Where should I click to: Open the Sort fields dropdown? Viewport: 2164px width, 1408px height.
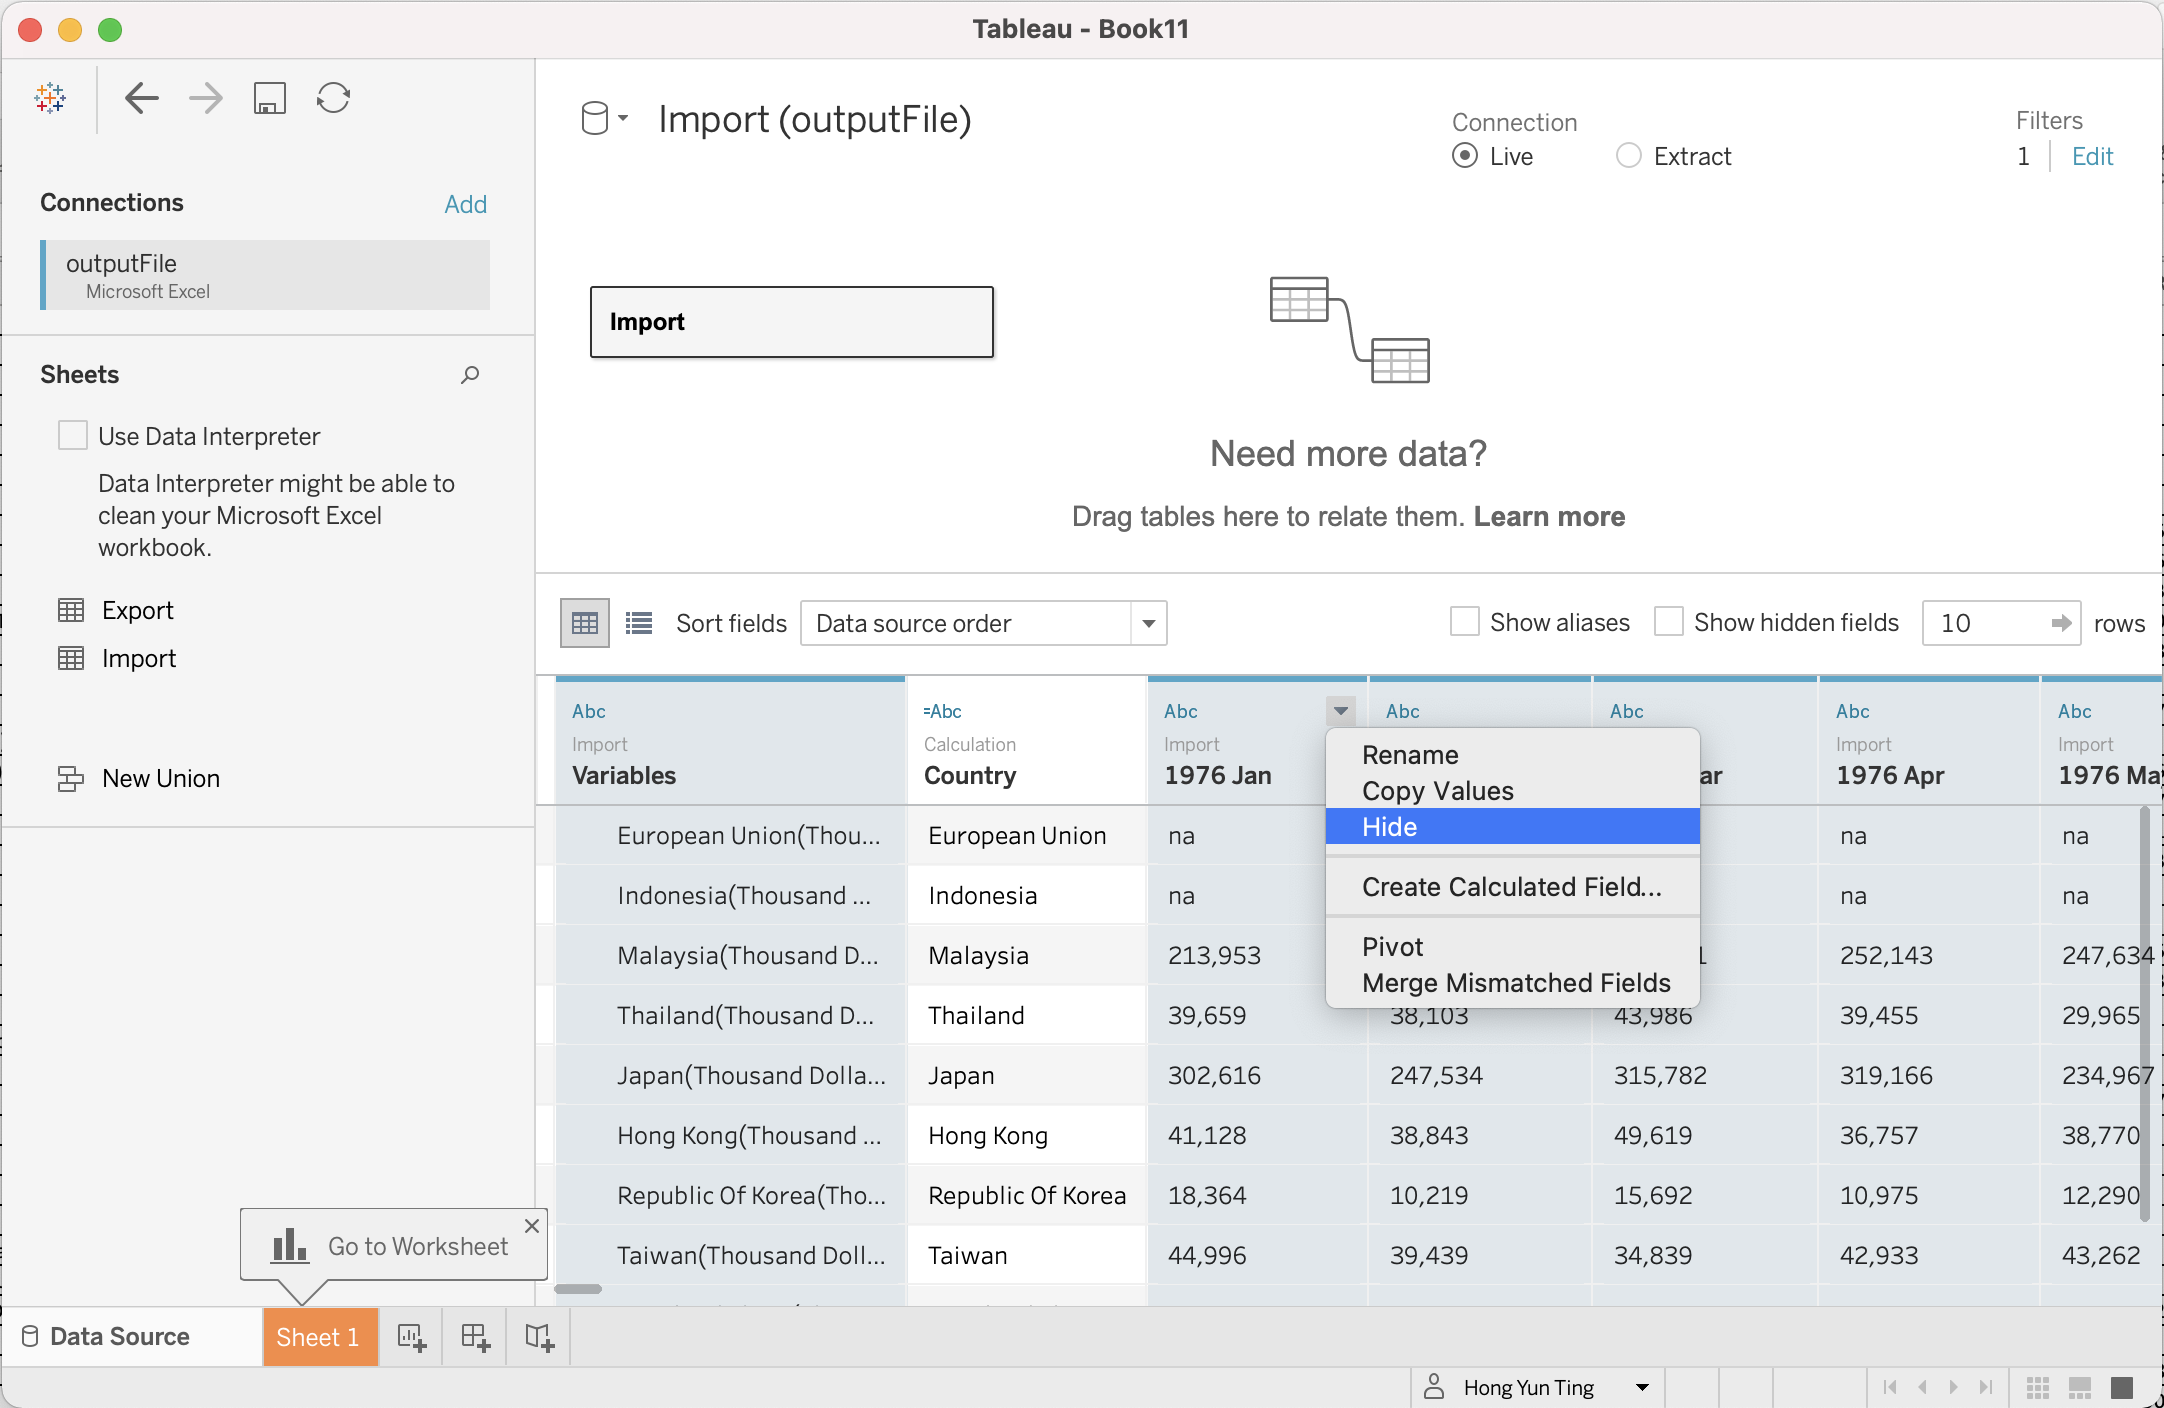[x=982, y=624]
